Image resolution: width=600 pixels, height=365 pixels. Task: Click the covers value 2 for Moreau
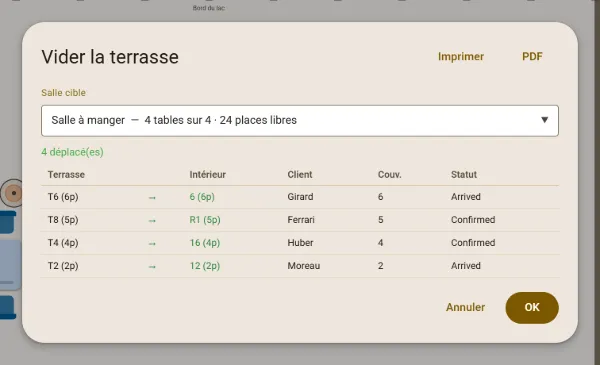[x=380, y=266]
